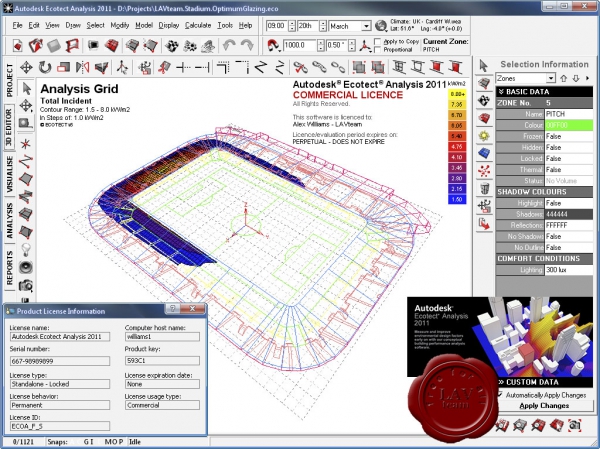The image size is (600, 449).
Task: Open the Draw menu
Action: pos(73,25)
